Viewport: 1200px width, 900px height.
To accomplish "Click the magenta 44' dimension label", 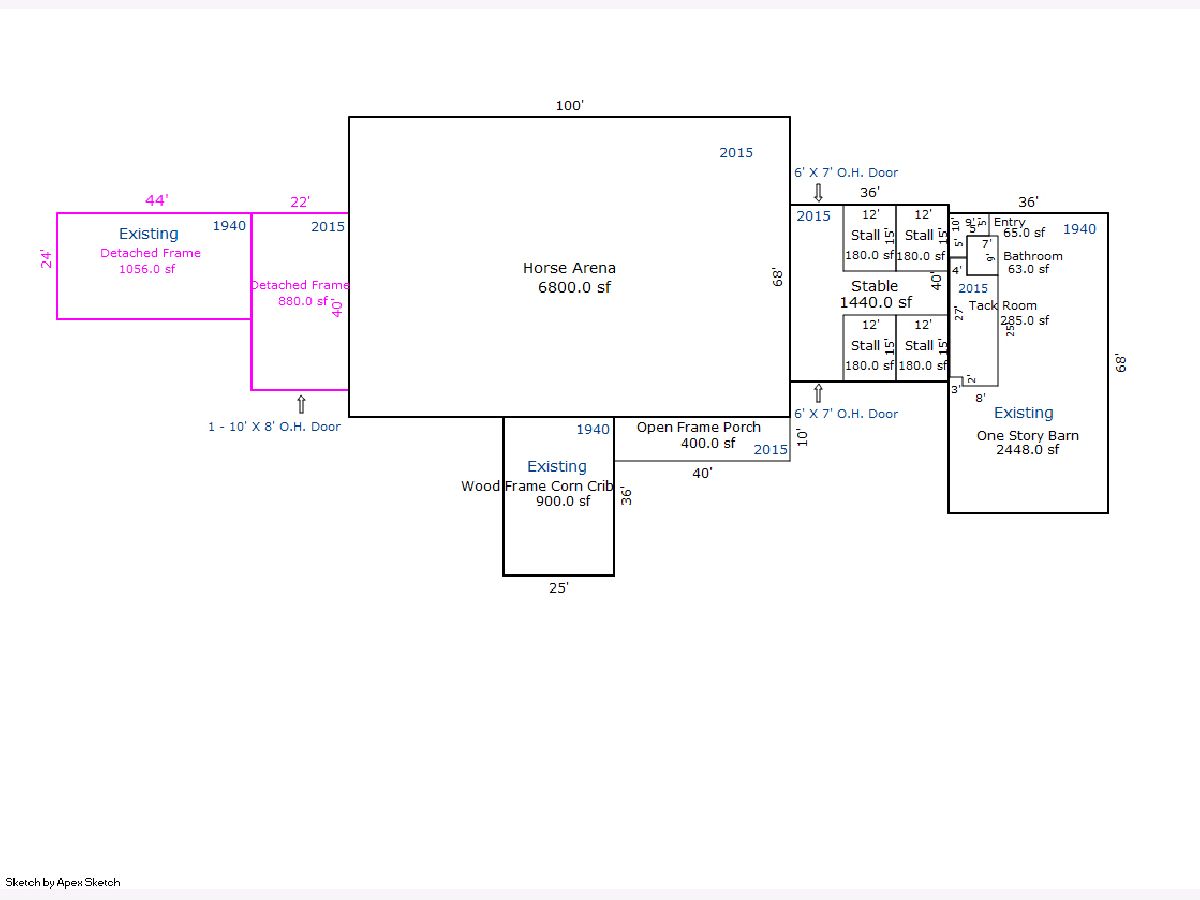I will (x=155, y=201).
